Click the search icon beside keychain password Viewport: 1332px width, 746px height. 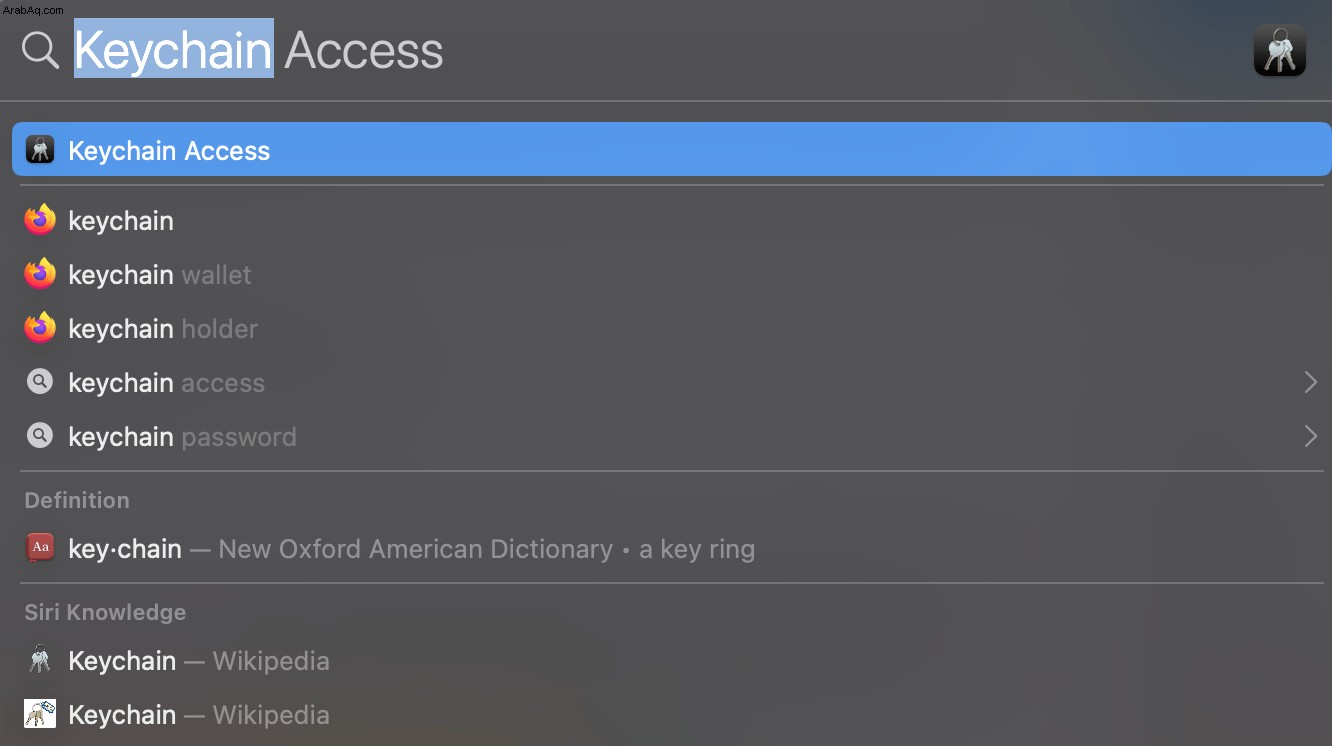(40, 436)
